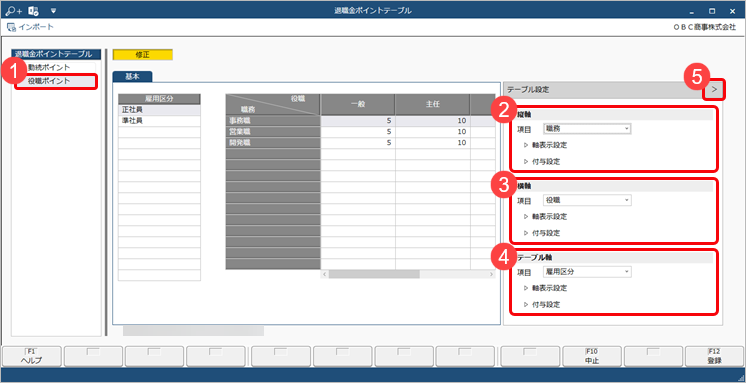
Task: Click the zoom magnifier icon in title bar
Action: coord(14,10)
